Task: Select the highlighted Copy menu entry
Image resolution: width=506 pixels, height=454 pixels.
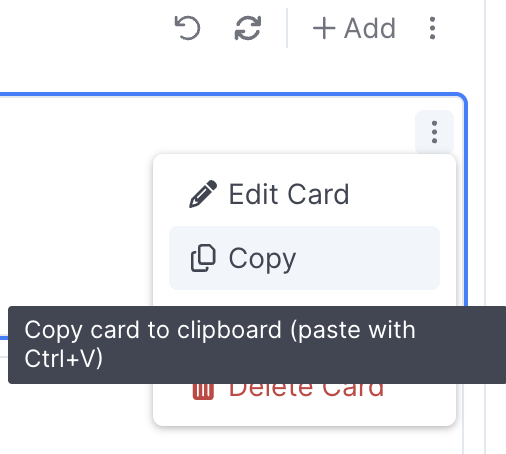Action: [304, 258]
